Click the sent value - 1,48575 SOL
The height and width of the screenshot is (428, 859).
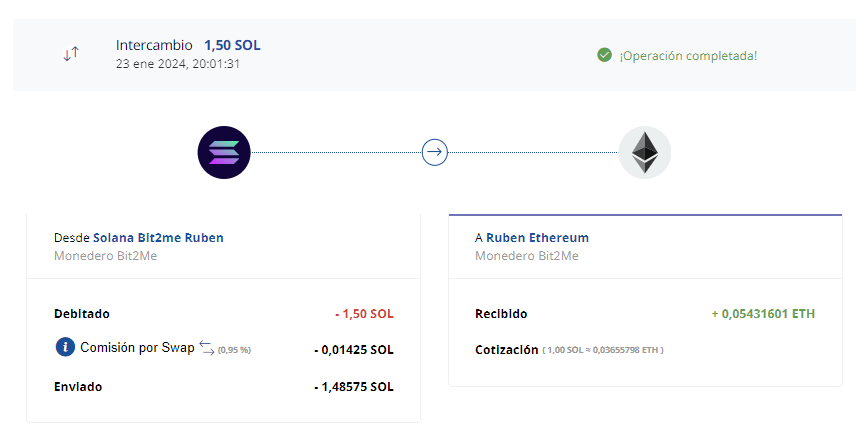(354, 387)
